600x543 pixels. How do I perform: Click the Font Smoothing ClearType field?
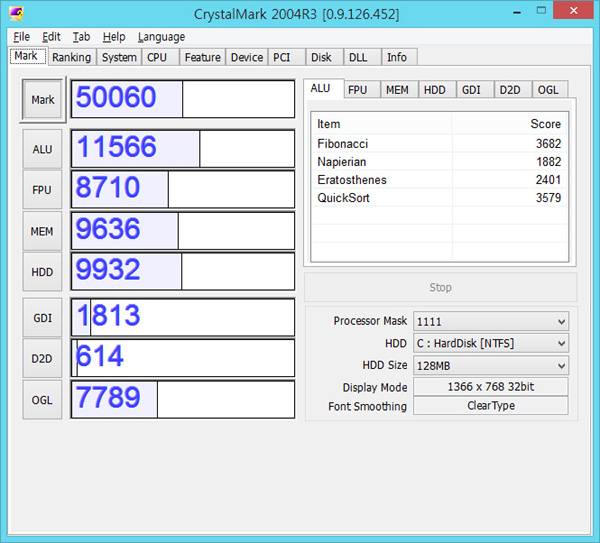pyautogui.click(x=491, y=406)
